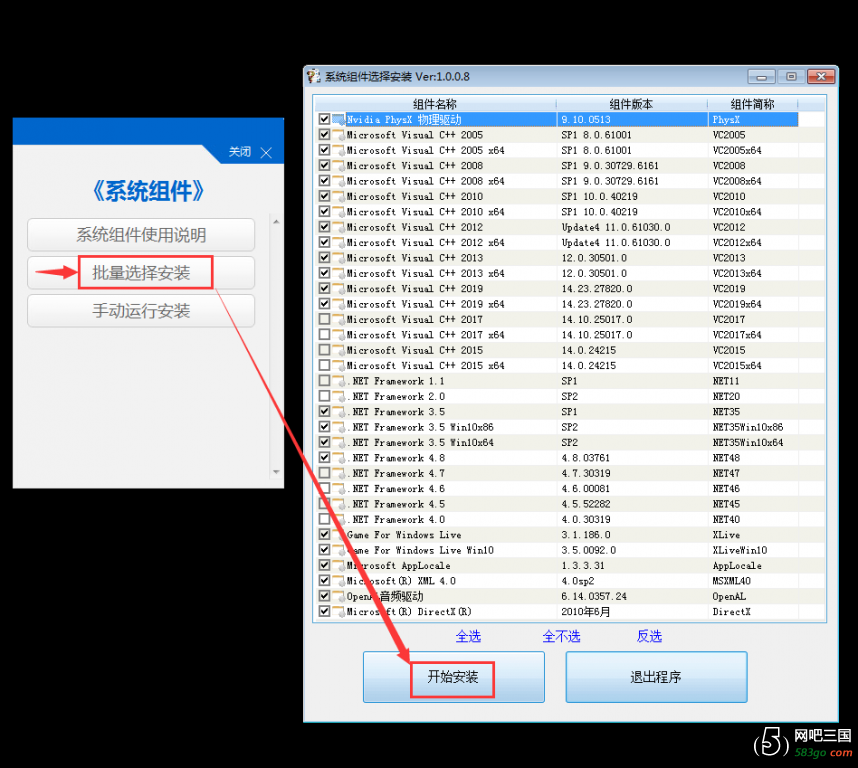The height and width of the screenshot is (768, 858).
Task: Click the icon of the Microsoft Visual C++ 2010 row
Action: (x=338, y=196)
